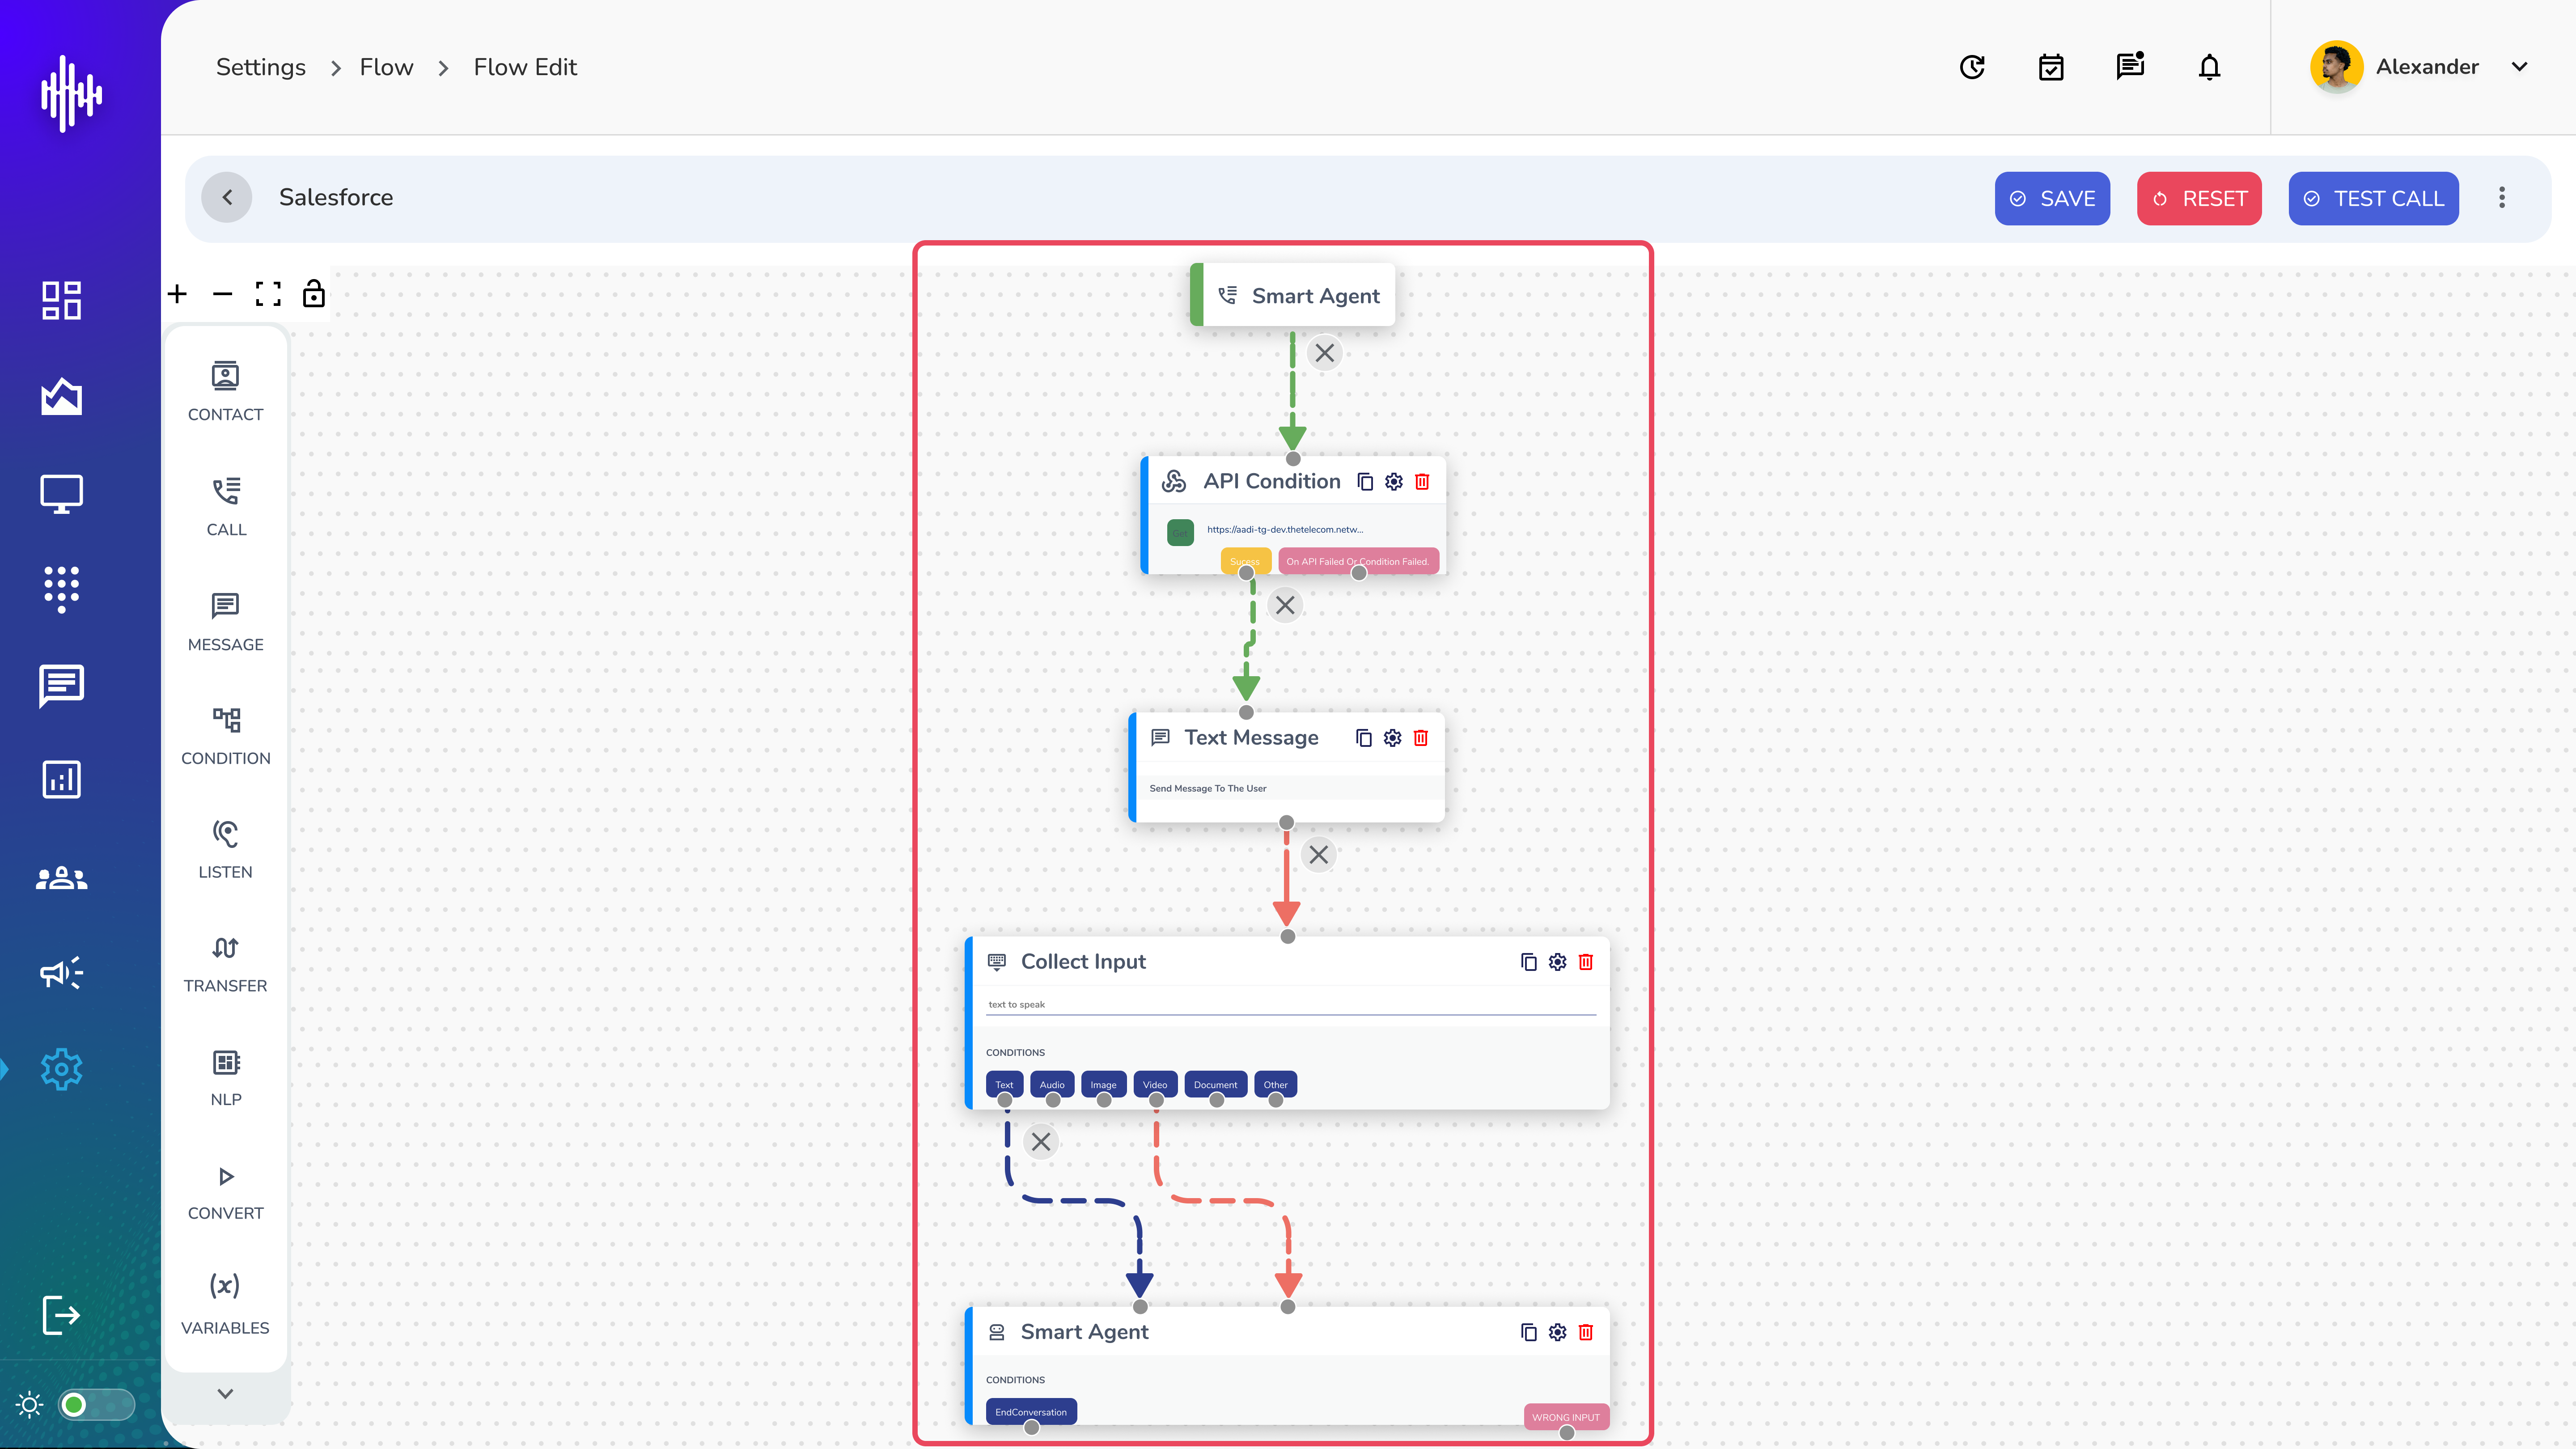Viewport: 2576px width, 1449px height.
Task: Copy the API Condition node
Action: click(x=1365, y=482)
